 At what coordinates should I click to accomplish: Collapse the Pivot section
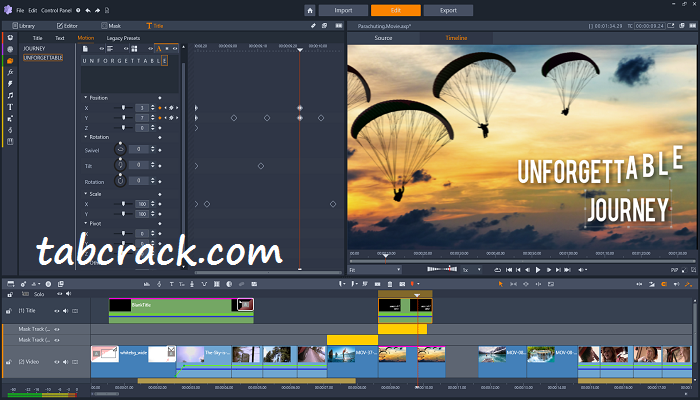[x=86, y=223]
